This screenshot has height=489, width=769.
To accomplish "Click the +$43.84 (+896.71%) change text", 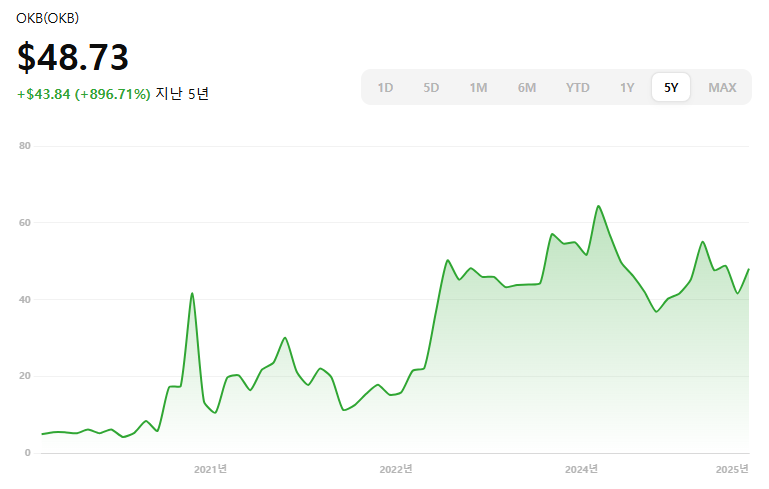I will click(x=84, y=94).
